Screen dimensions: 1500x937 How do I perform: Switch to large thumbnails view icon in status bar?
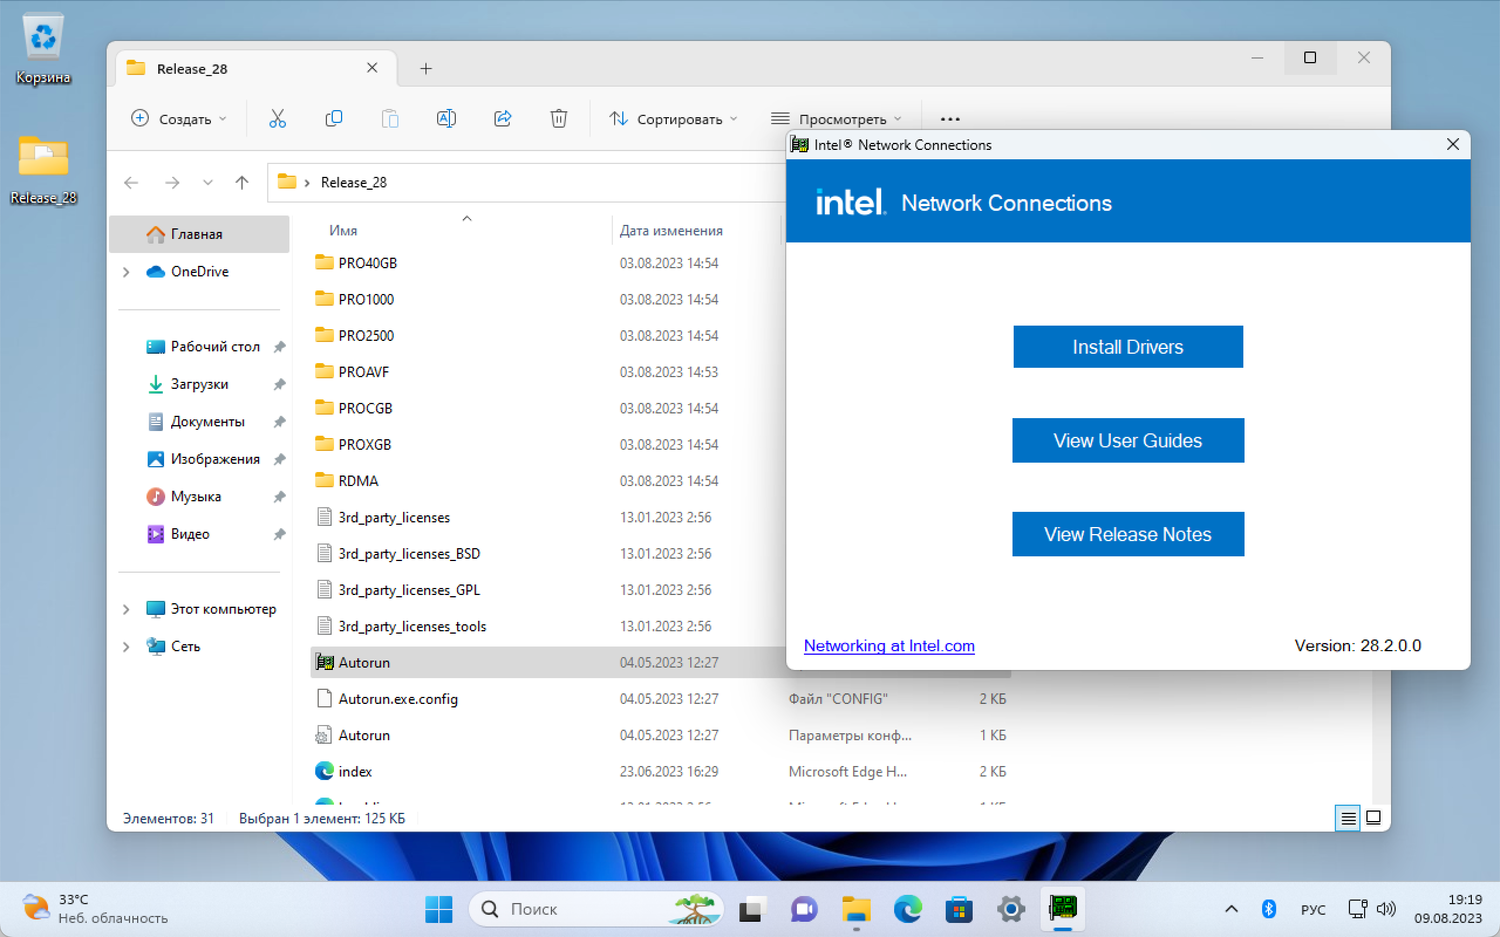pos(1374,818)
